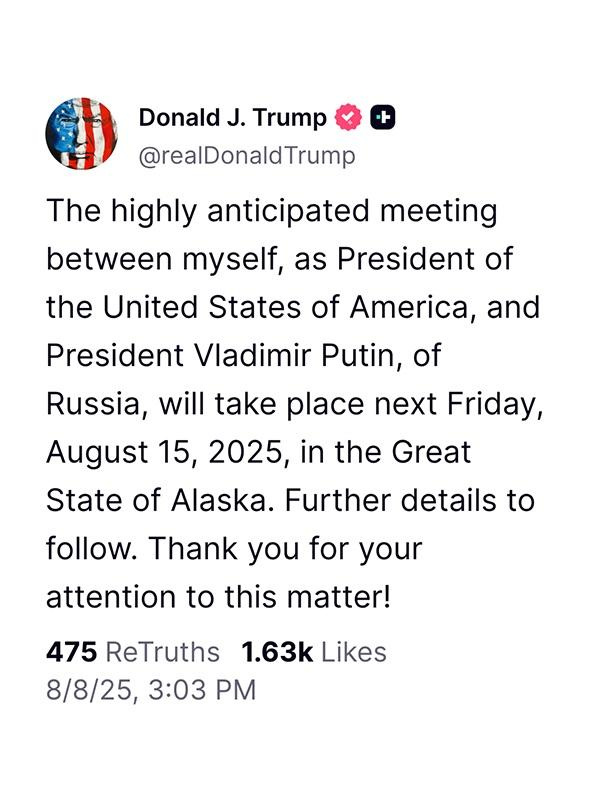Image resolution: width=600 pixels, height=800 pixels.
Task: Click the dark plus badge icon
Action: pos(383,117)
